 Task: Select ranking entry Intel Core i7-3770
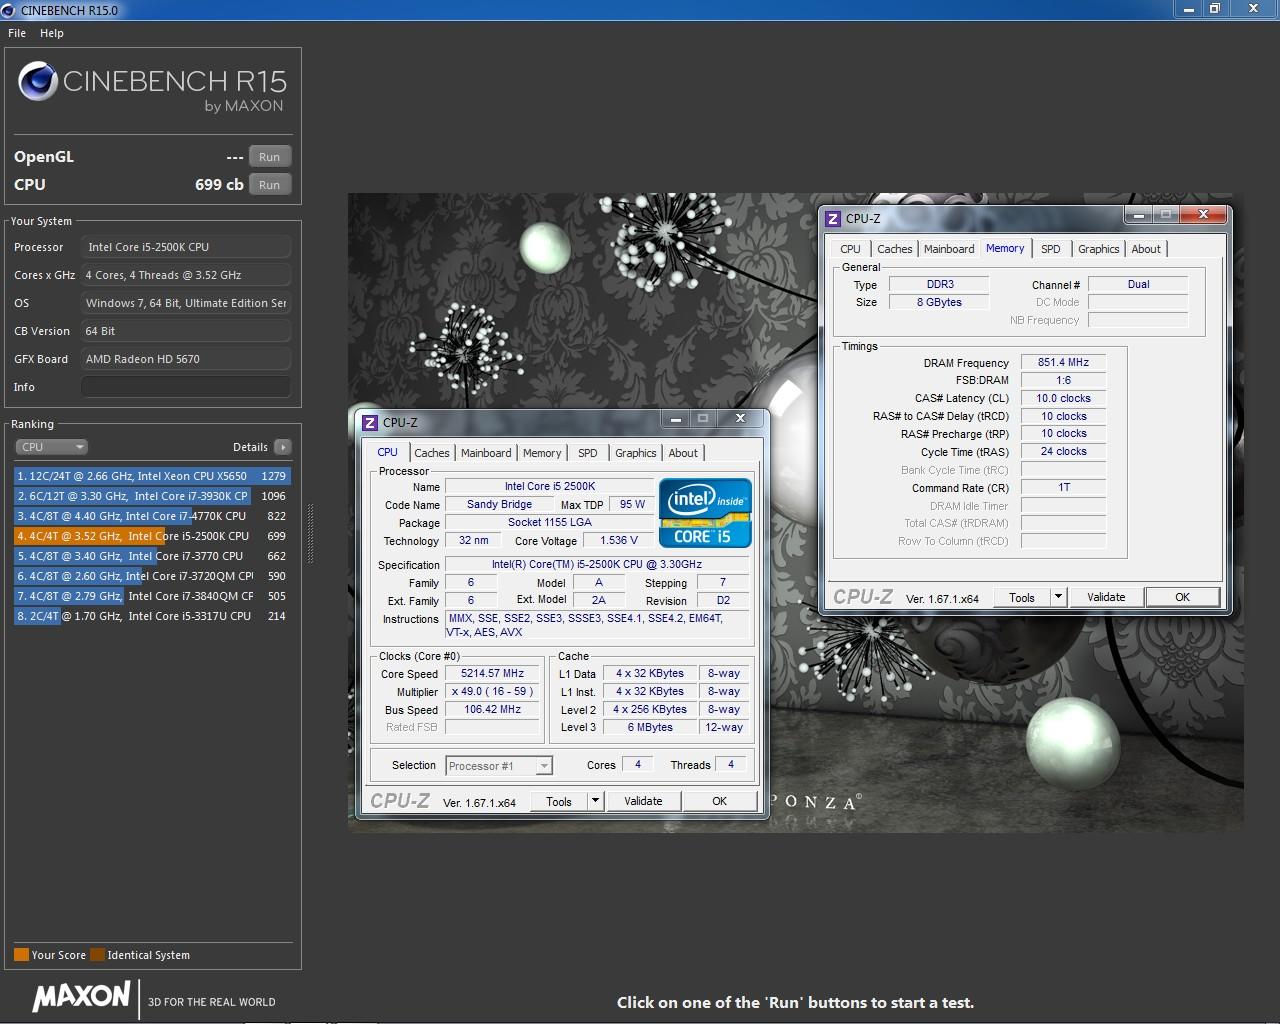152,556
